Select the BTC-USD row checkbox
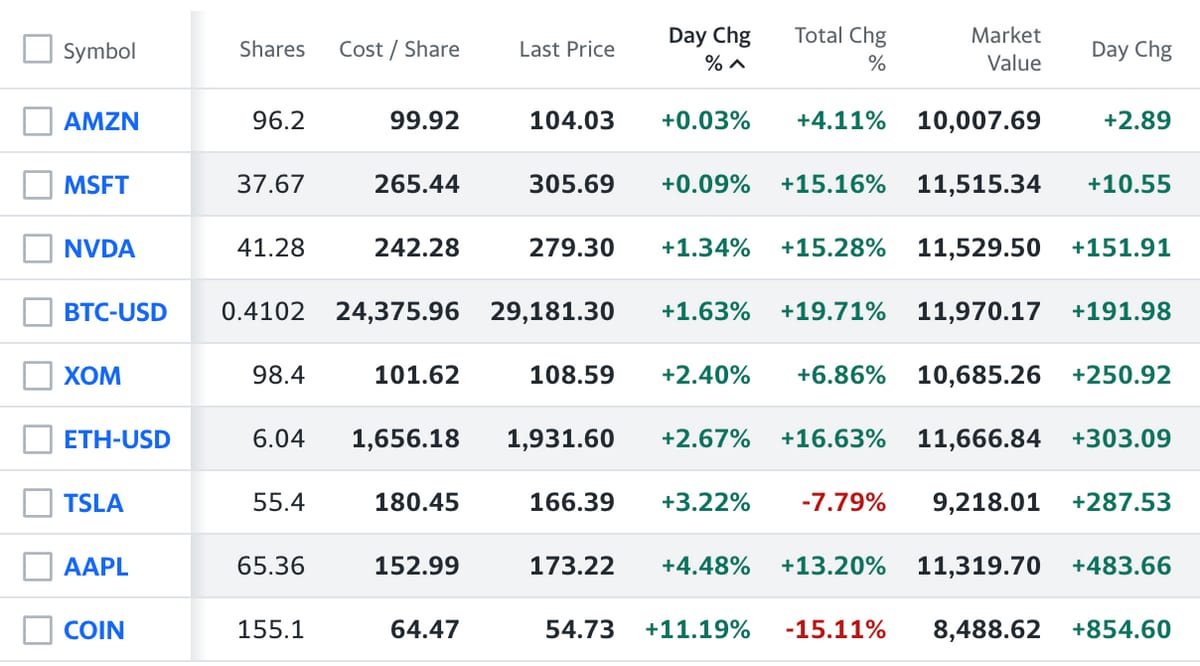Viewport: 1200px width, 666px height. coord(38,312)
